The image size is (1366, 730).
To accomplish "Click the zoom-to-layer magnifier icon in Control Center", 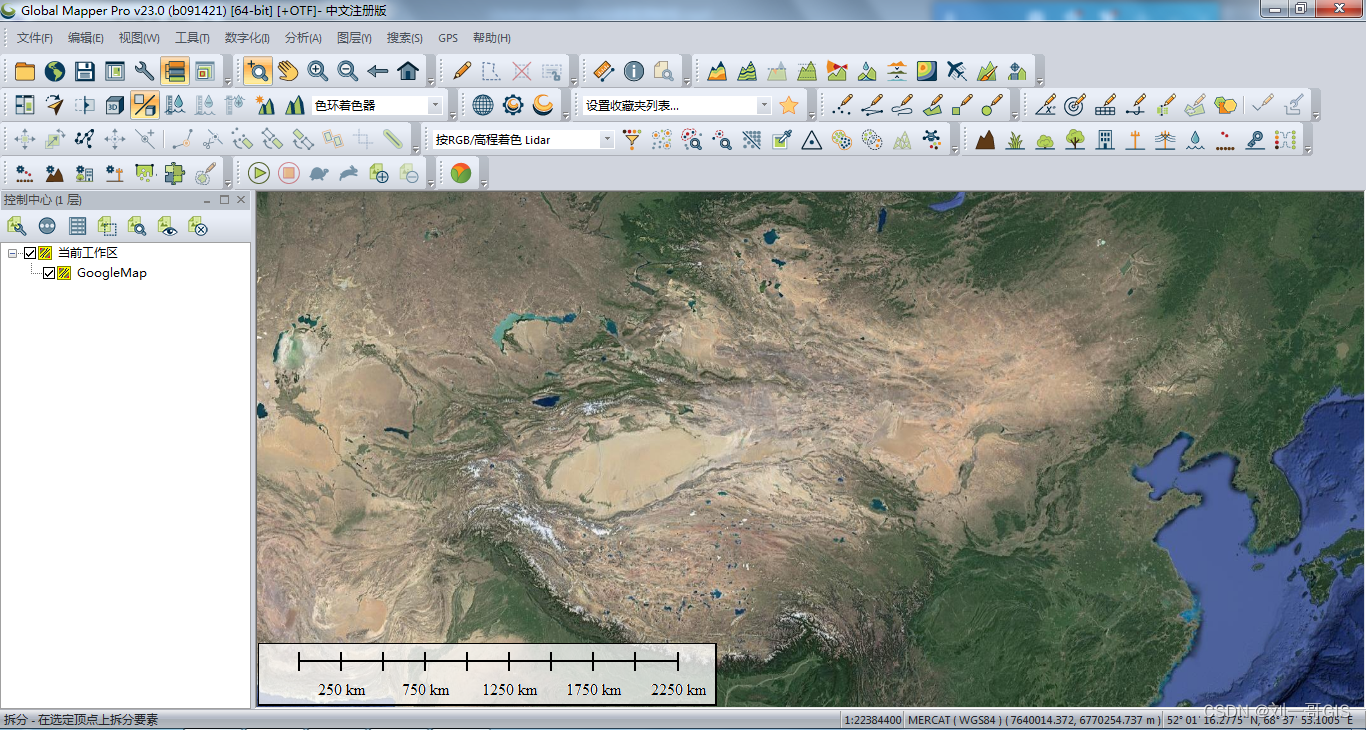I will coord(137,227).
